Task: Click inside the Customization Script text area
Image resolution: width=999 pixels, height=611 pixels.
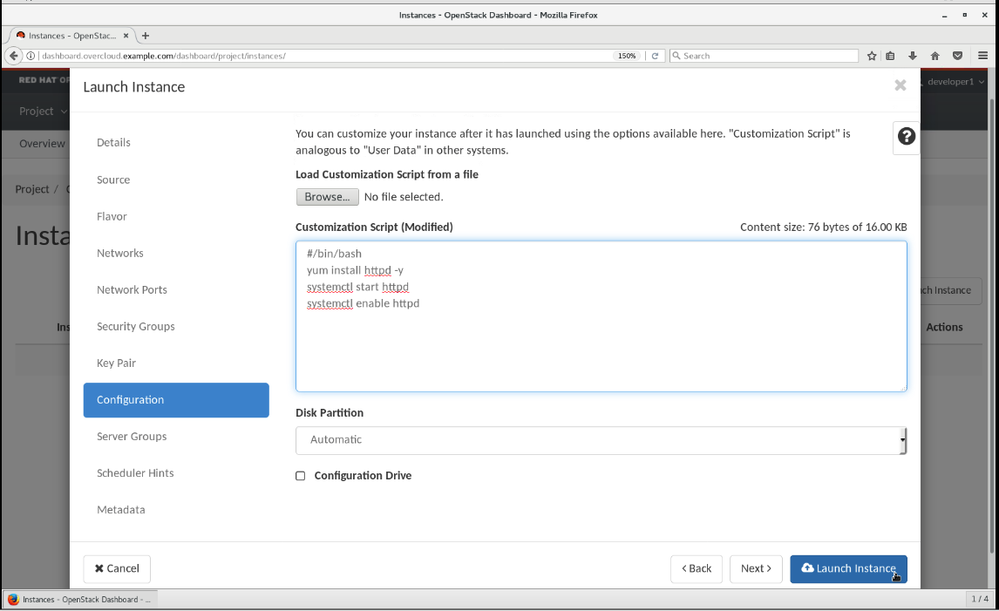Action: coord(600,340)
